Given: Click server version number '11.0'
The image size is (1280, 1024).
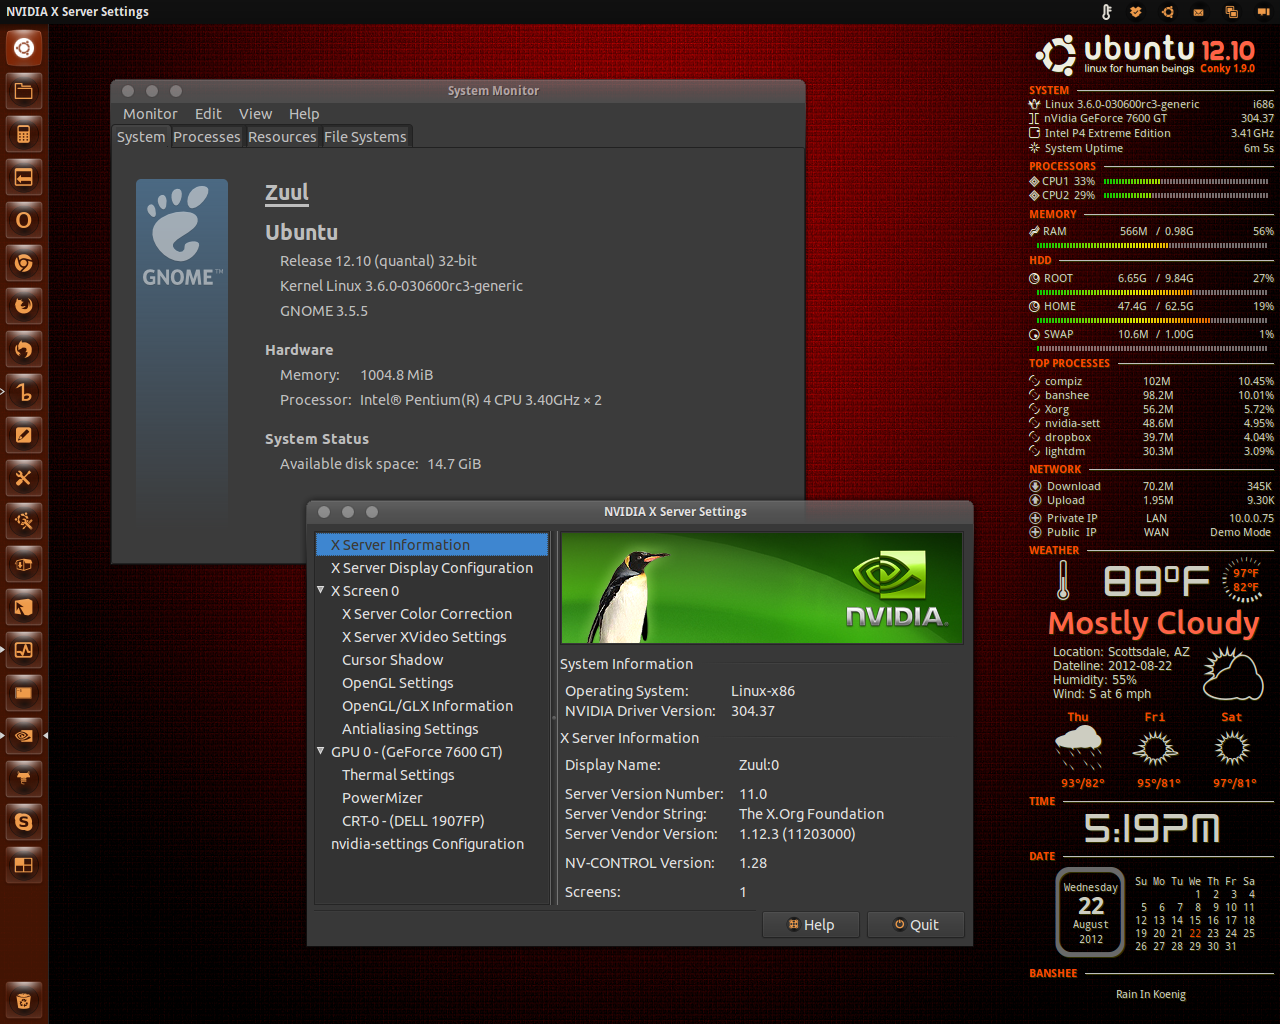Looking at the screenshot, I should (x=753, y=794).
